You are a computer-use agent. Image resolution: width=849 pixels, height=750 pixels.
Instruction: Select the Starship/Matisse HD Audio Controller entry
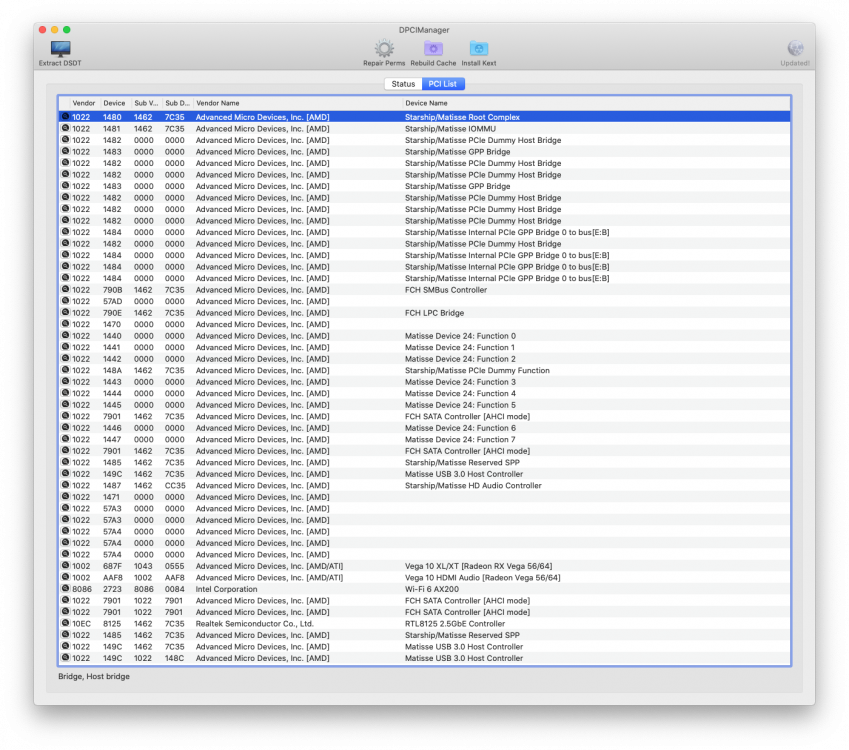(473, 486)
